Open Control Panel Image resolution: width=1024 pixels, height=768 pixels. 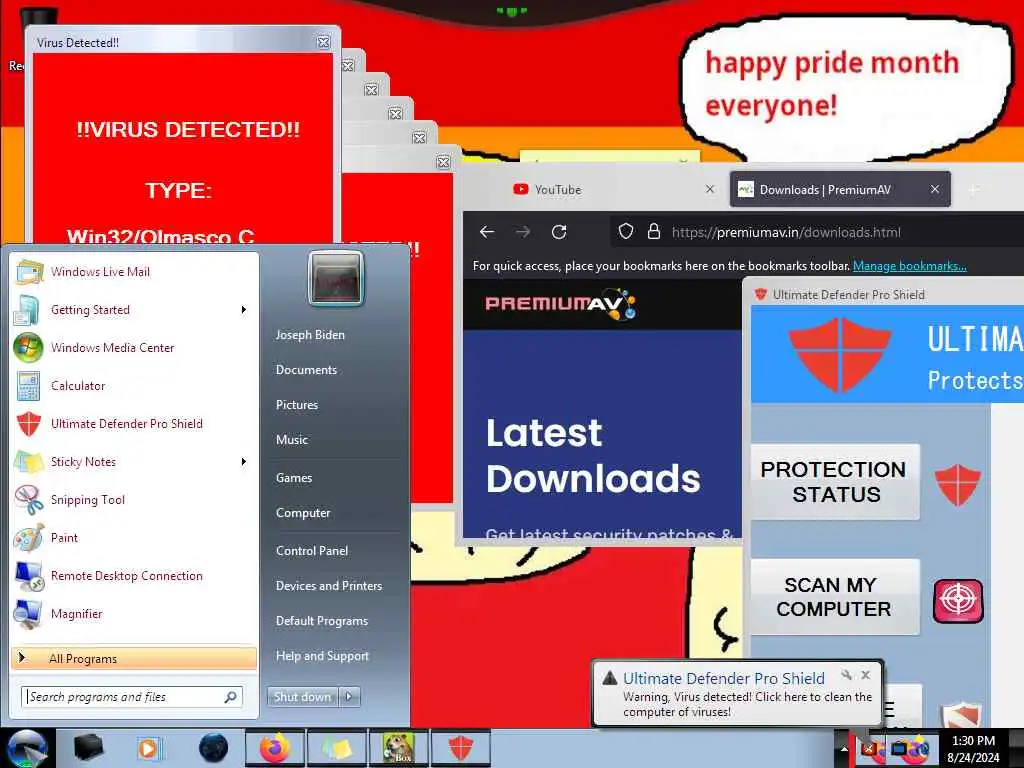tap(312, 551)
